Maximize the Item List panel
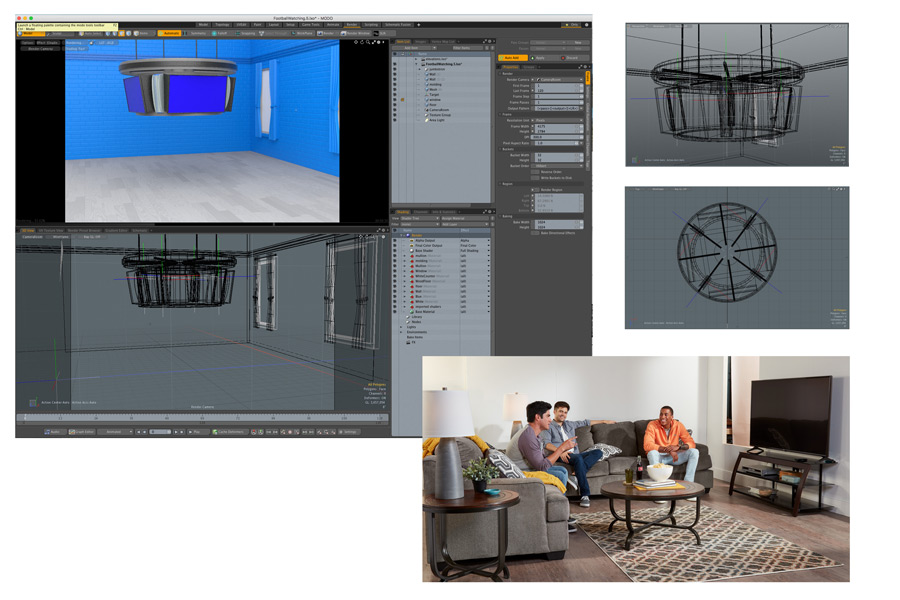This screenshot has height=600, width=900. point(484,41)
